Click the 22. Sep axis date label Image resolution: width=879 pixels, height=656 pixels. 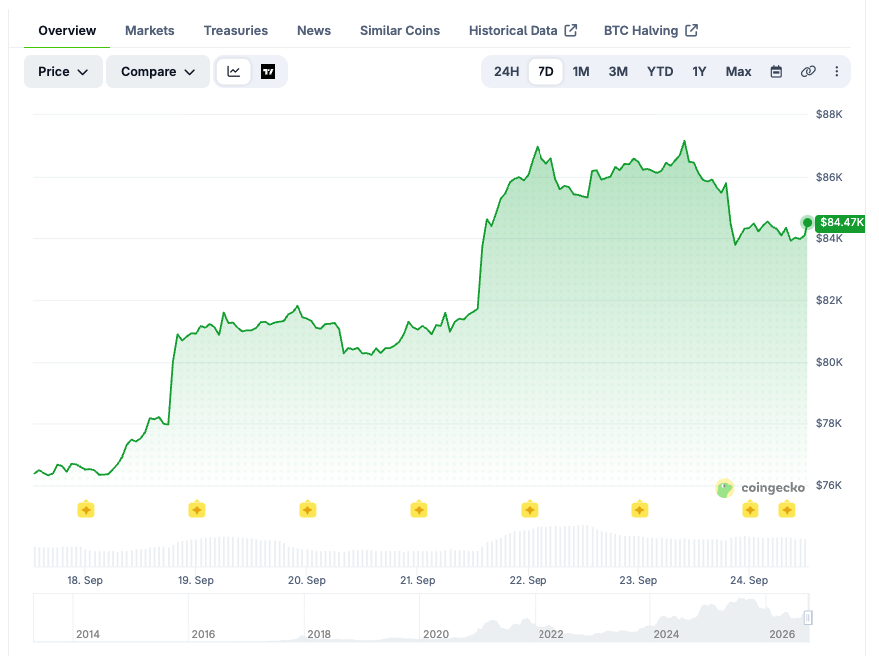pos(528,580)
